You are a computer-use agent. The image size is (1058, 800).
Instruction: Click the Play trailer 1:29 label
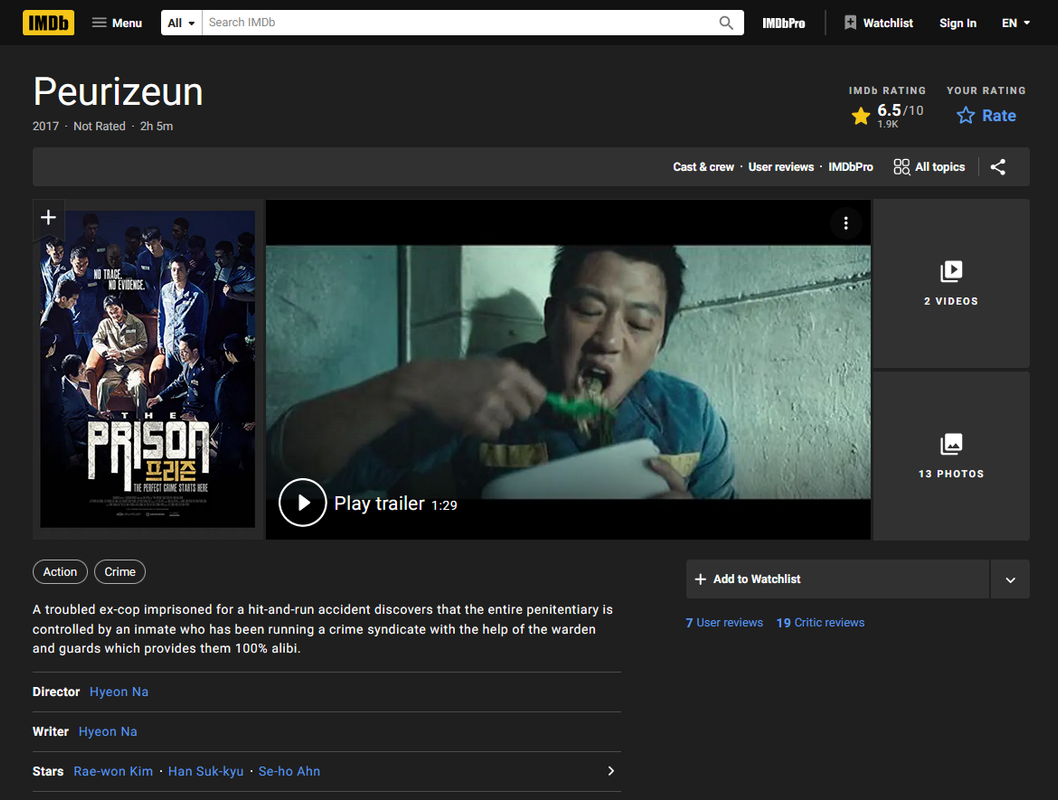coord(395,504)
